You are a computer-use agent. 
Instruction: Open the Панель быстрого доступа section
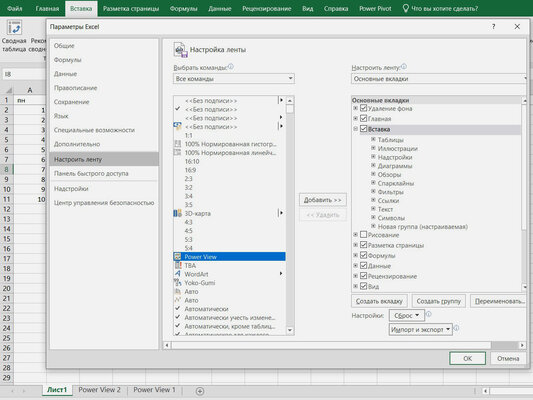point(91,173)
